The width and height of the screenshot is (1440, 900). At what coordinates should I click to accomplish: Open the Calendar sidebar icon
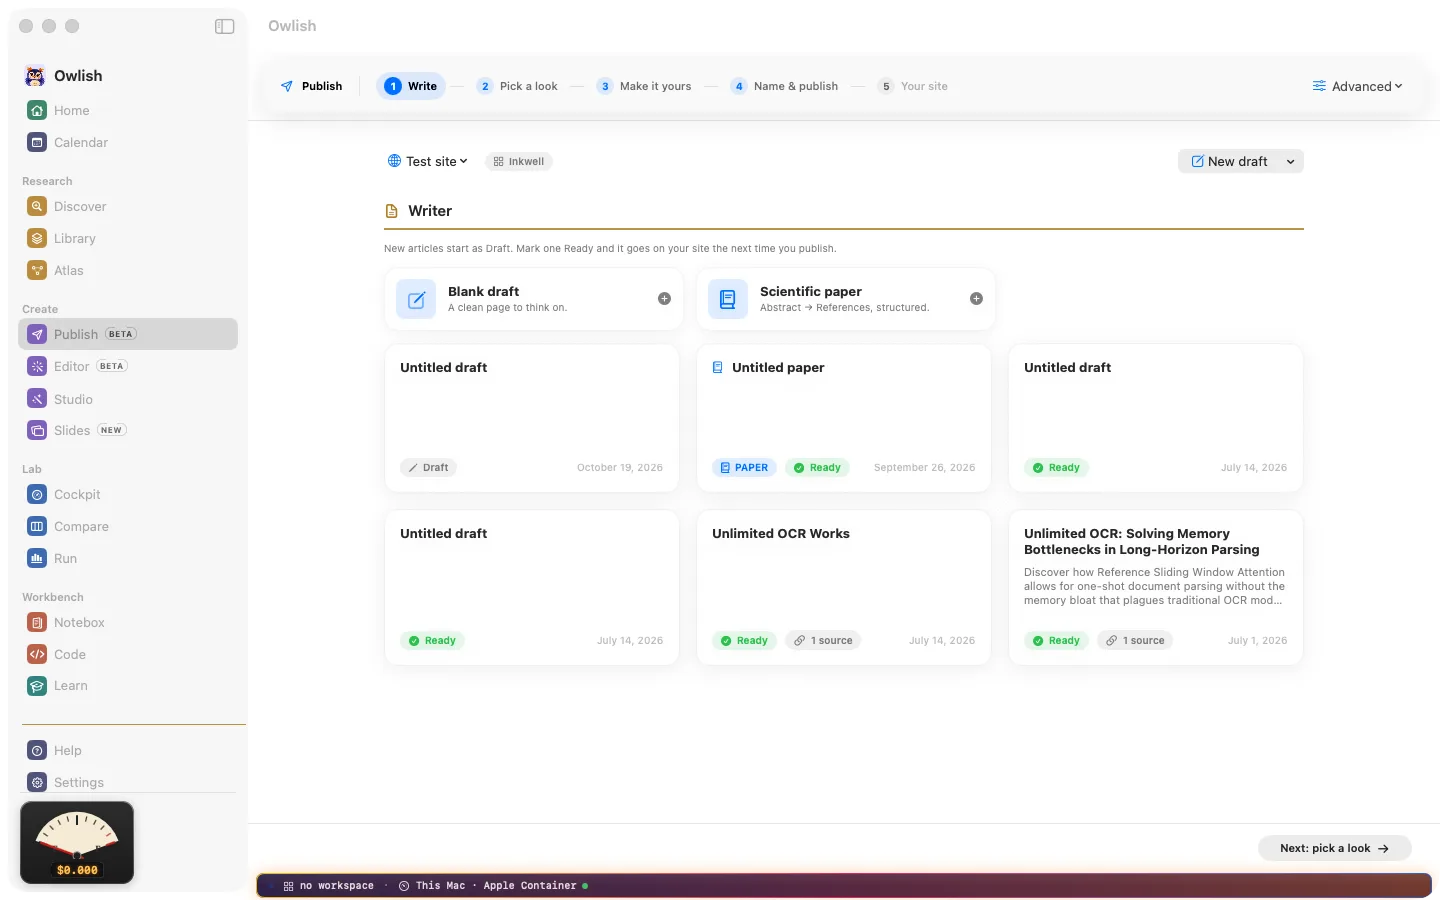(x=37, y=142)
